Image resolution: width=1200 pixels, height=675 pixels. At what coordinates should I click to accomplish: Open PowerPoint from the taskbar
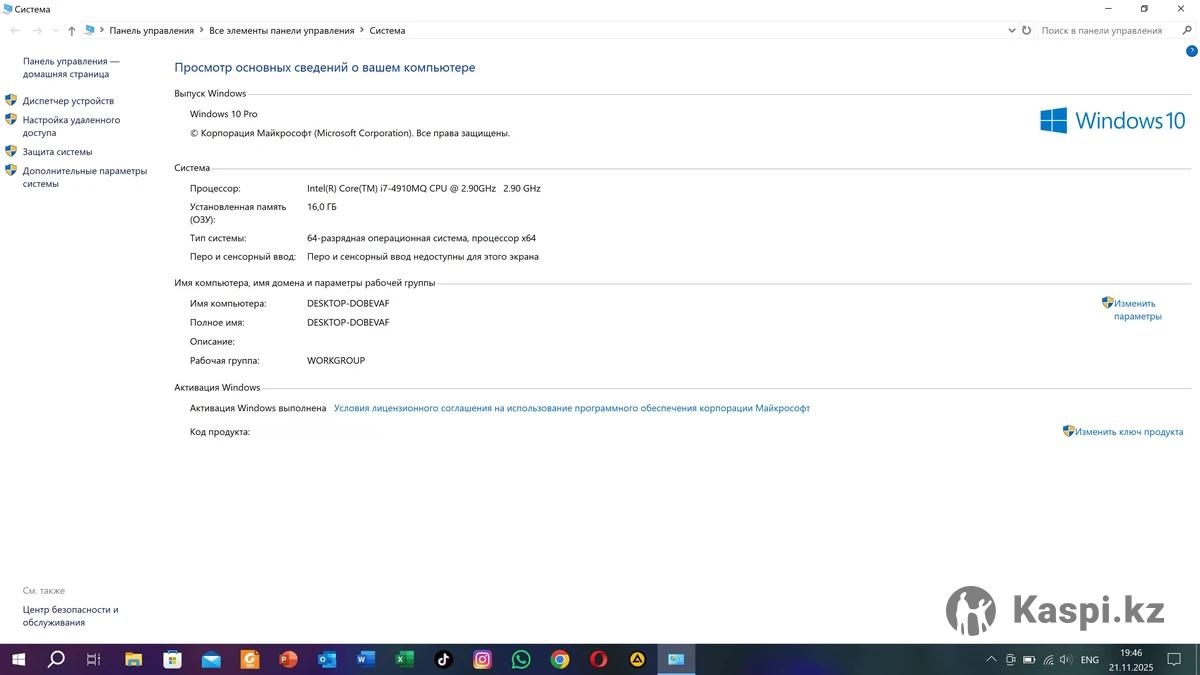288,659
